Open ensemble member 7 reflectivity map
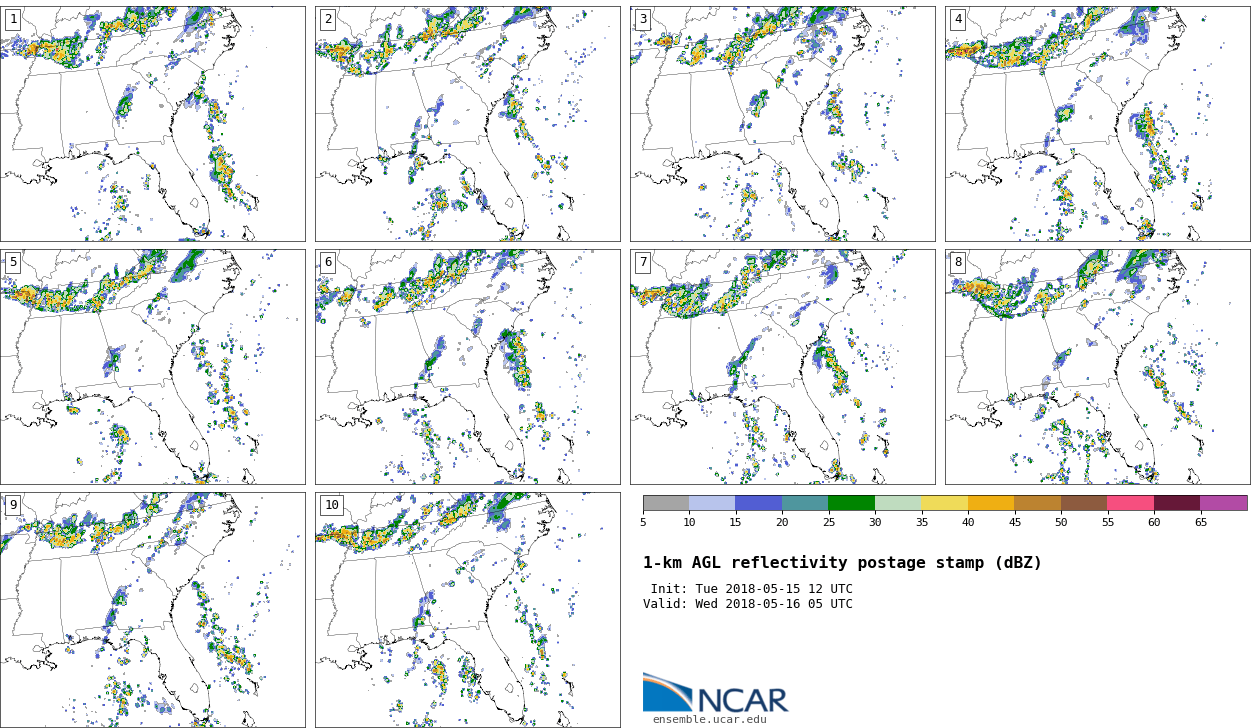 (x=782, y=367)
